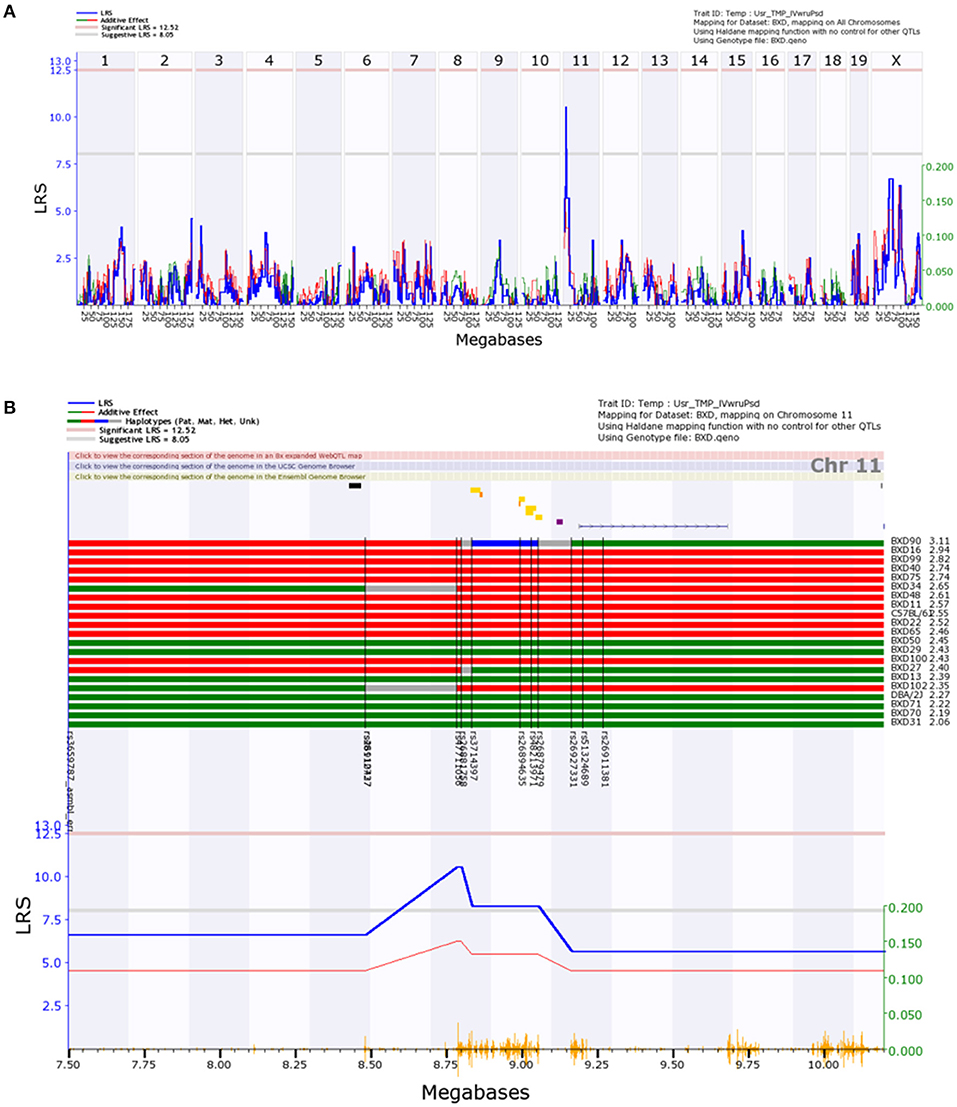This screenshot has width=957, height=1107.
Task: Click SNP marker label rs51324689
Action: tap(584, 758)
